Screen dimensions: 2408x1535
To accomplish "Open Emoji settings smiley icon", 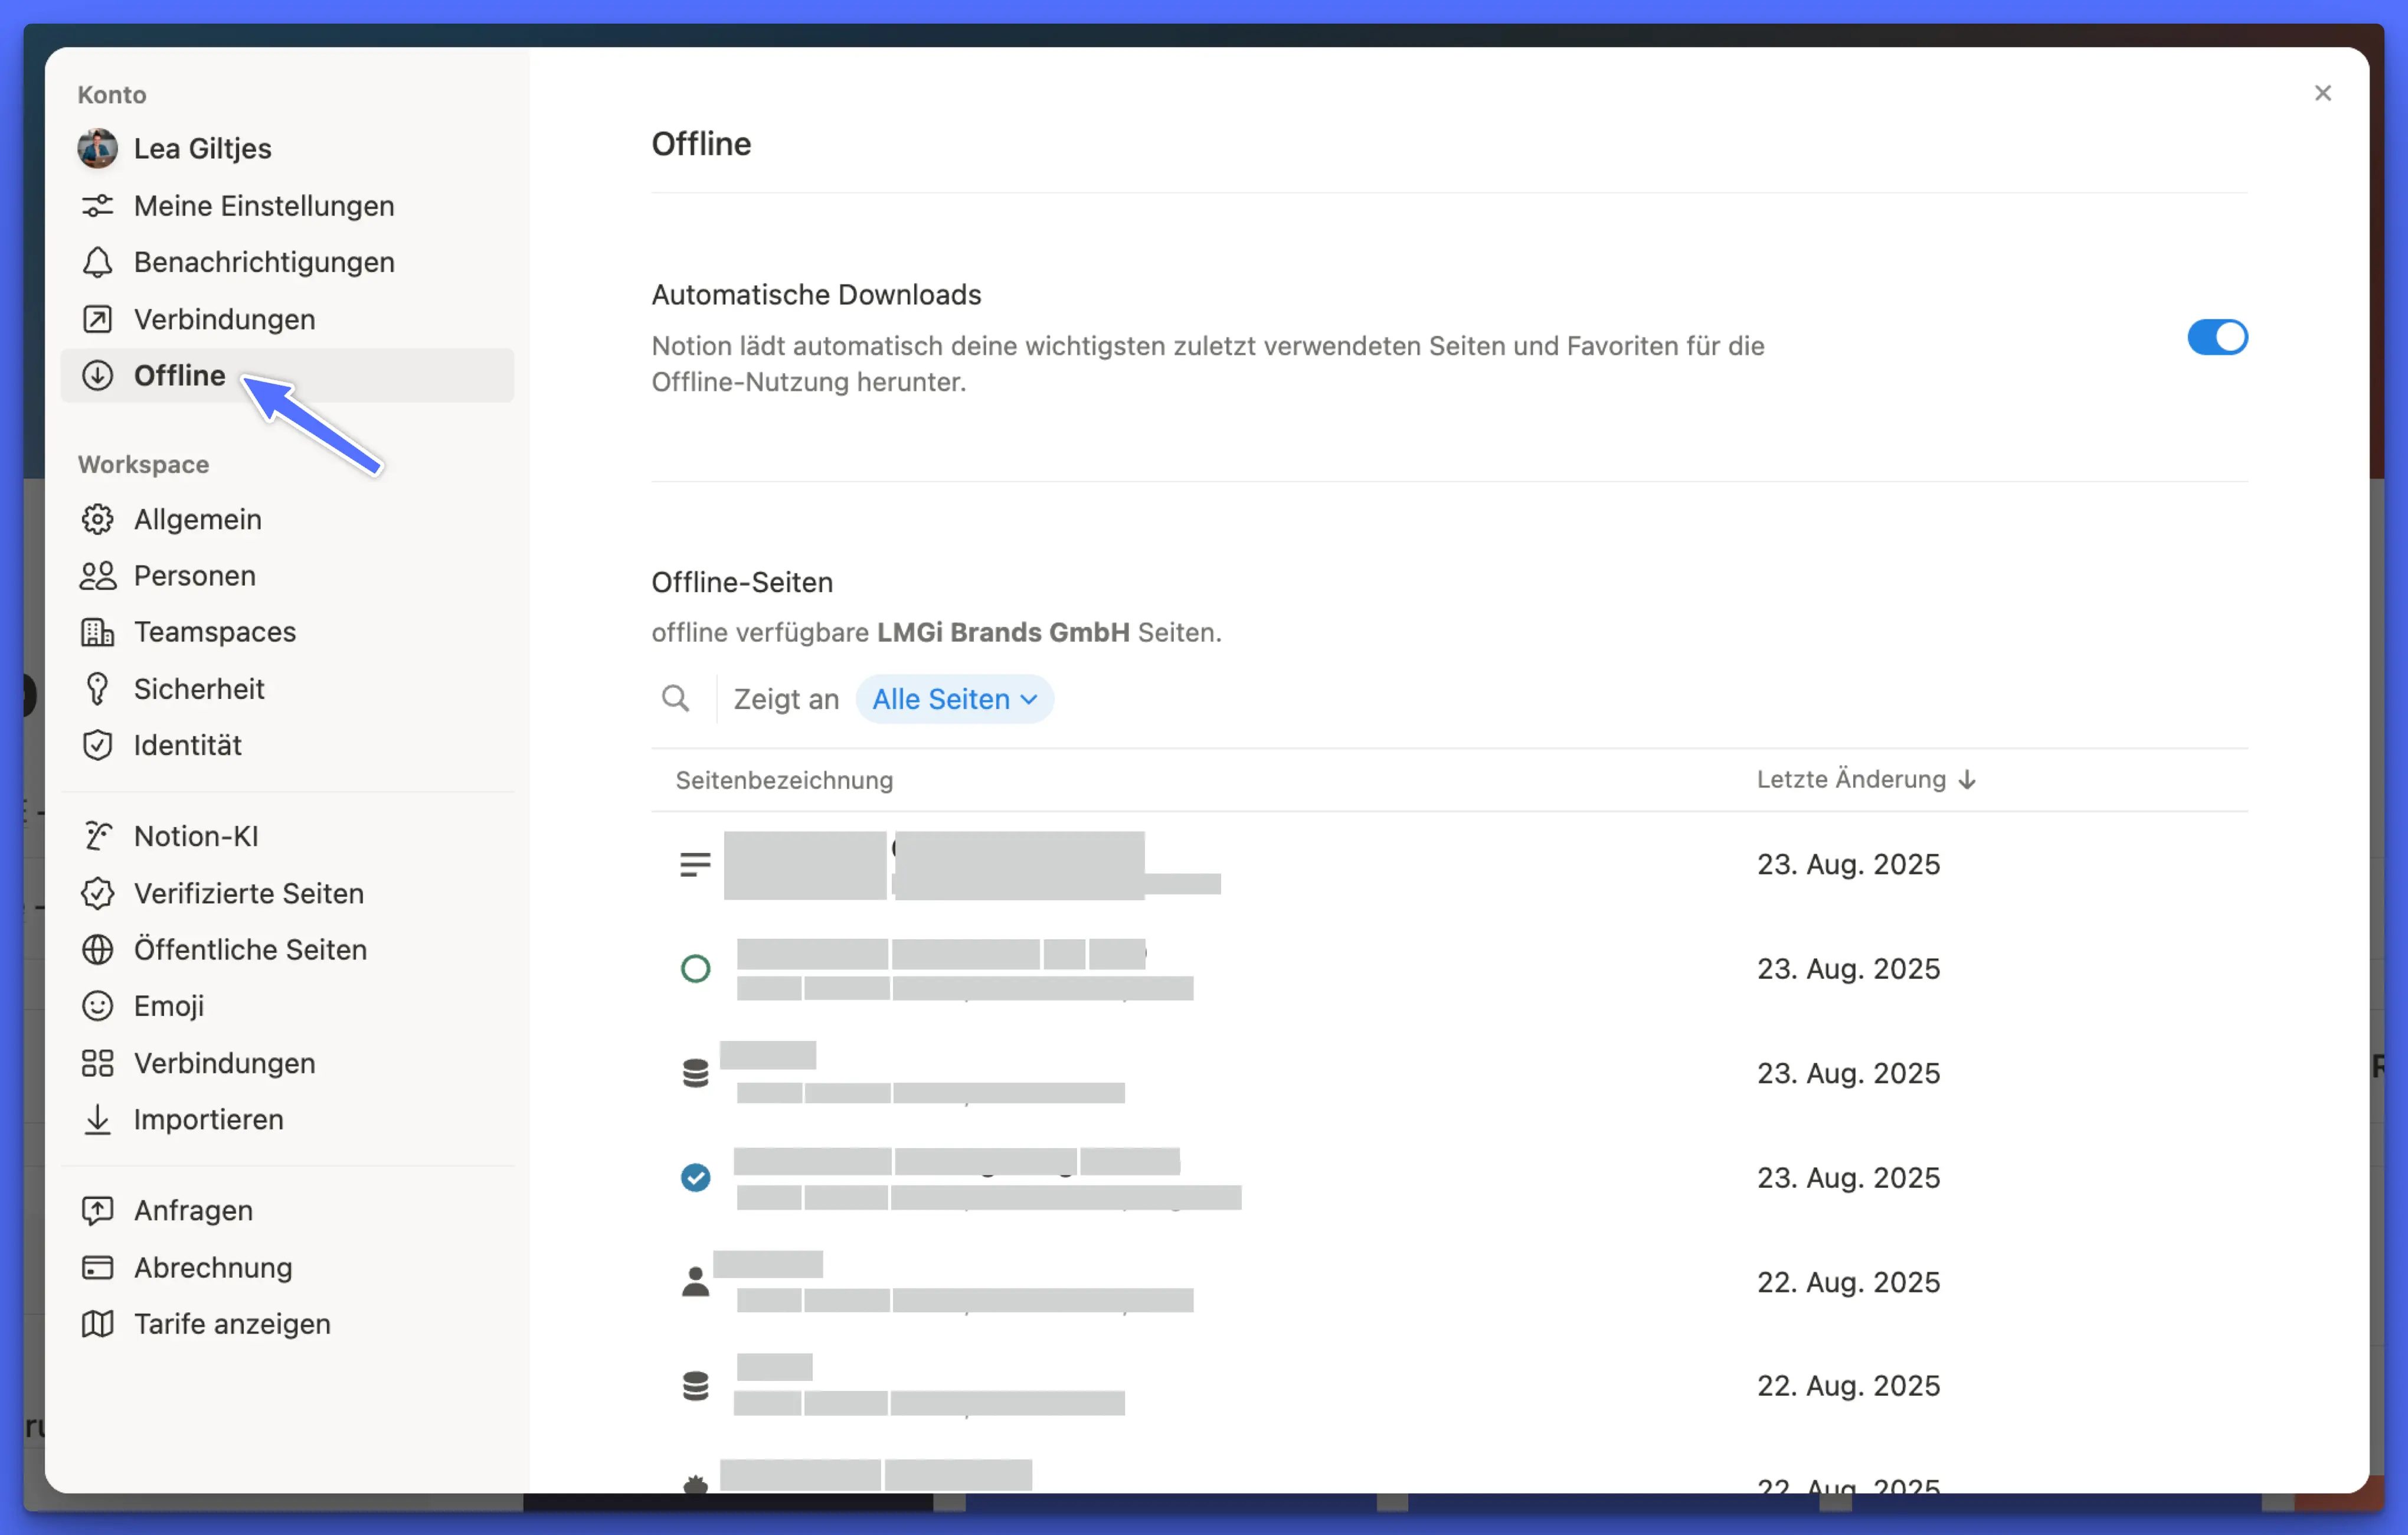I will coord(97,1006).
